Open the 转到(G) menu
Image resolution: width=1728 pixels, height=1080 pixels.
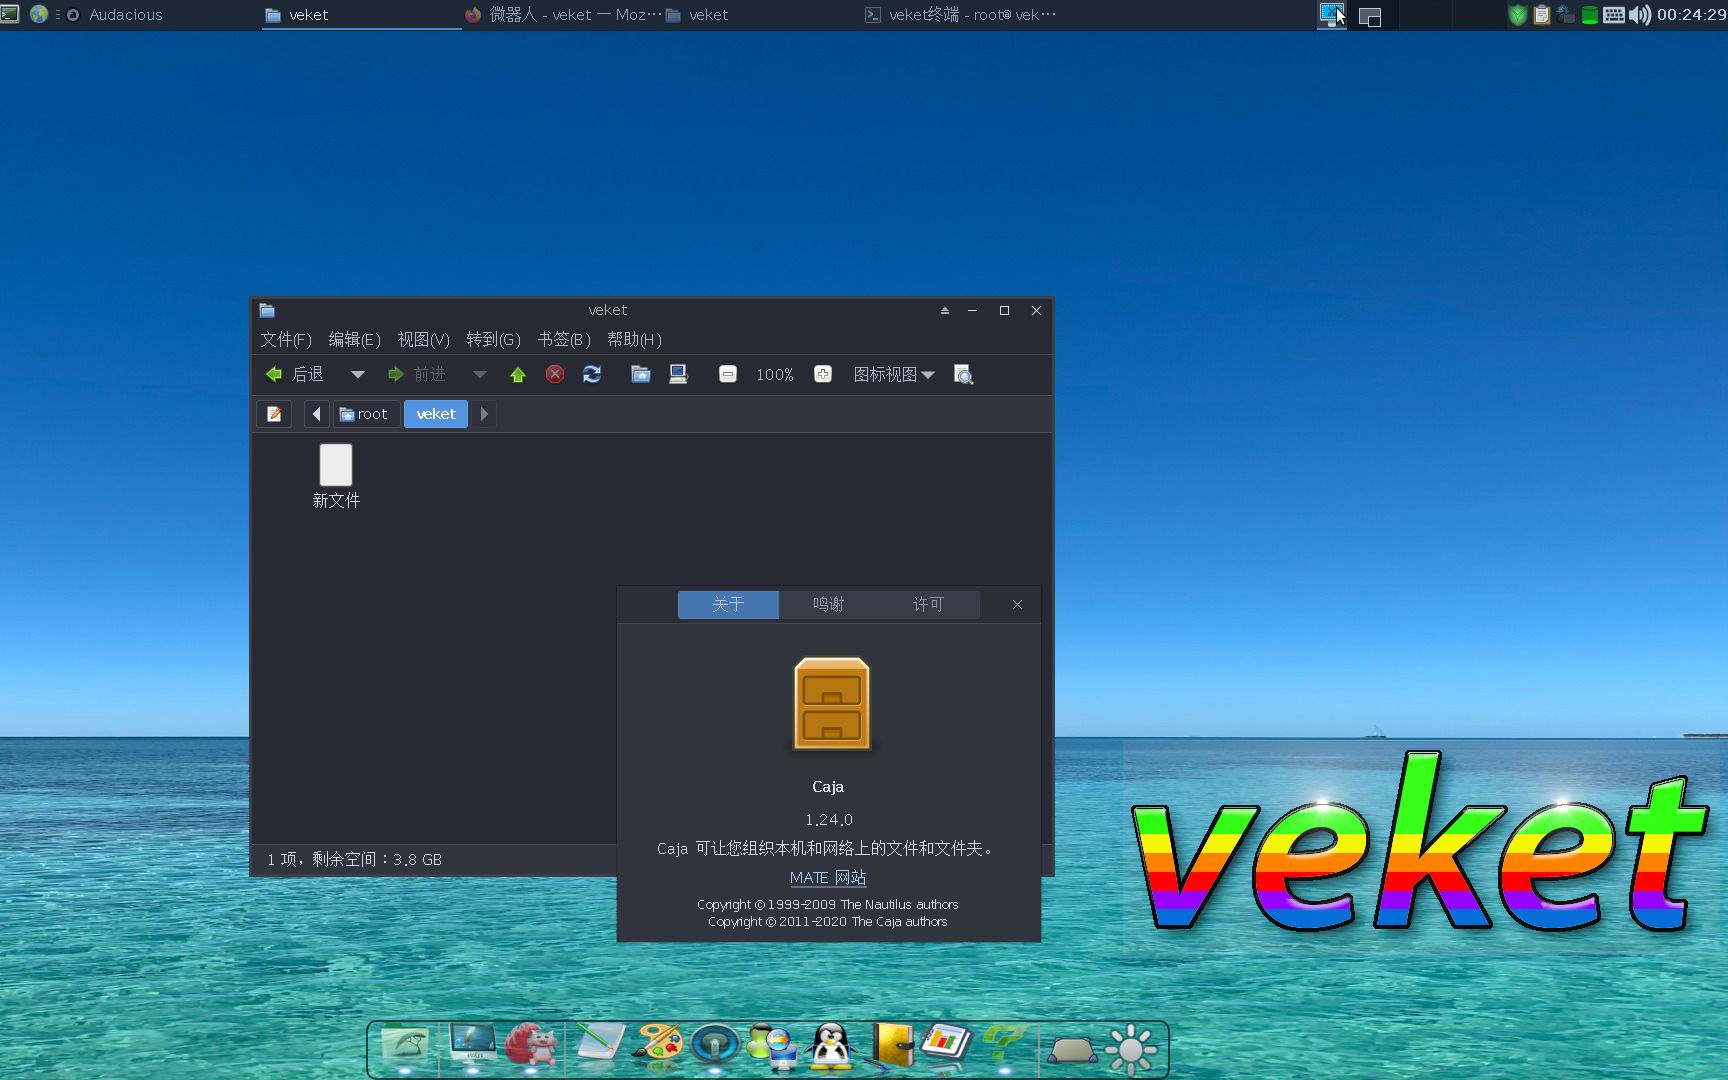point(494,340)
